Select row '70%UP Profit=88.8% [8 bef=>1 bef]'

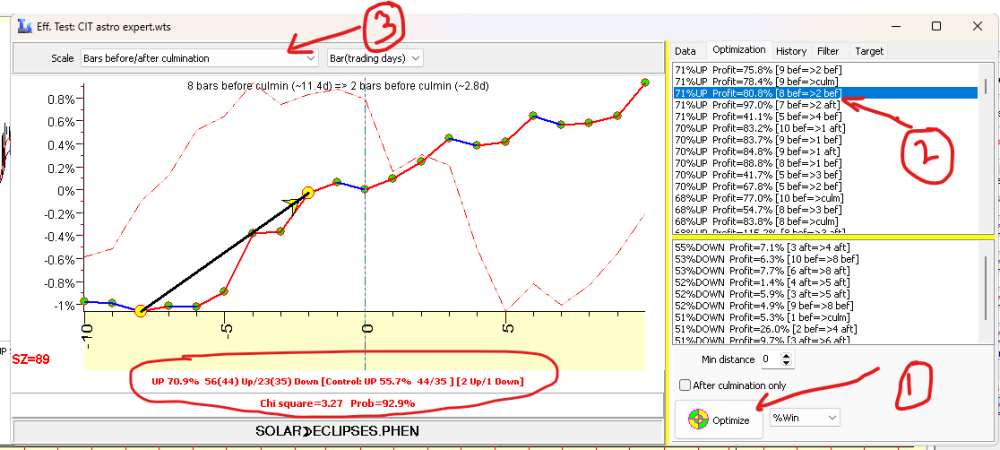click(x=826, y=163)
